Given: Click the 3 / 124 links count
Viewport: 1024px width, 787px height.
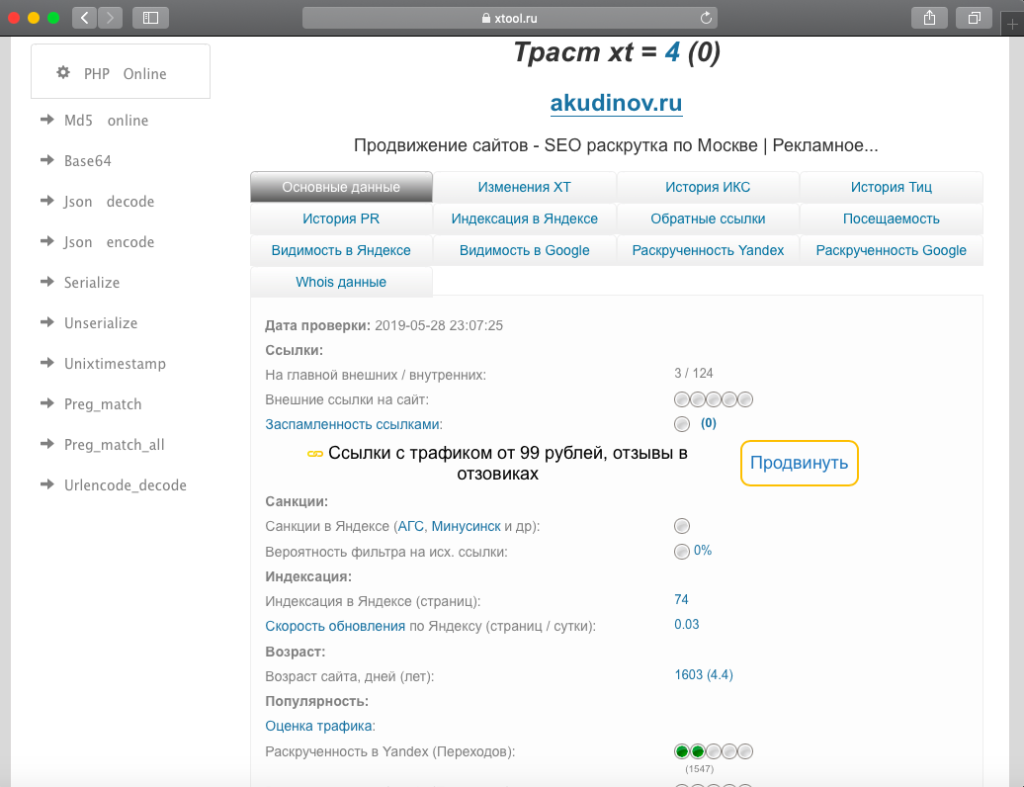Looking at the screenshot, I should tap(694, 373).
